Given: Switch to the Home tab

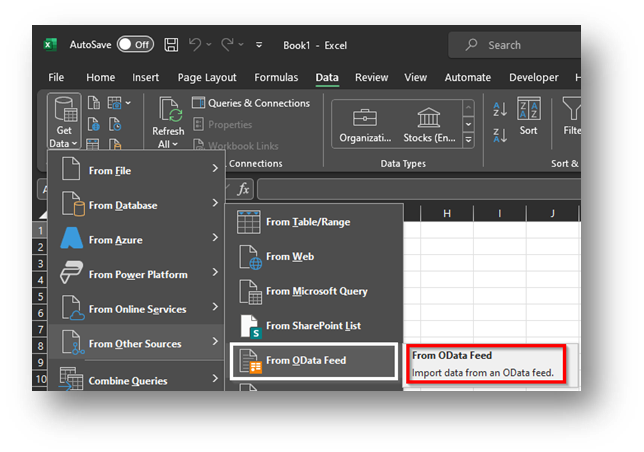Looking at the screenshot, I should click(100, 77).
